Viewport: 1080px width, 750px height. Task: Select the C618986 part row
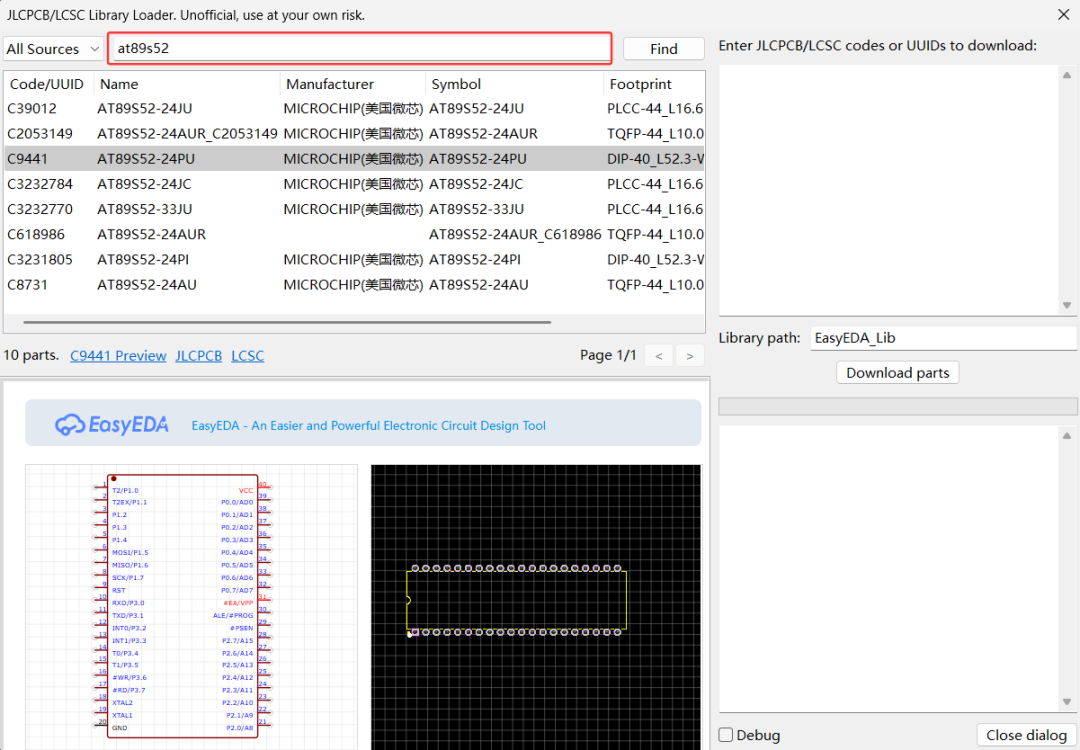point(355,234)
